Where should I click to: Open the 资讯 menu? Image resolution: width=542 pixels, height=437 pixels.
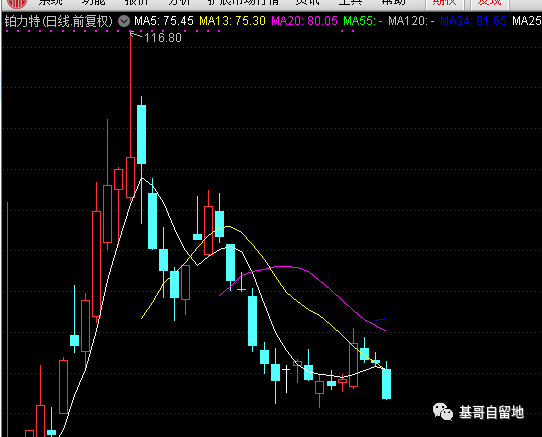point(307,3)
